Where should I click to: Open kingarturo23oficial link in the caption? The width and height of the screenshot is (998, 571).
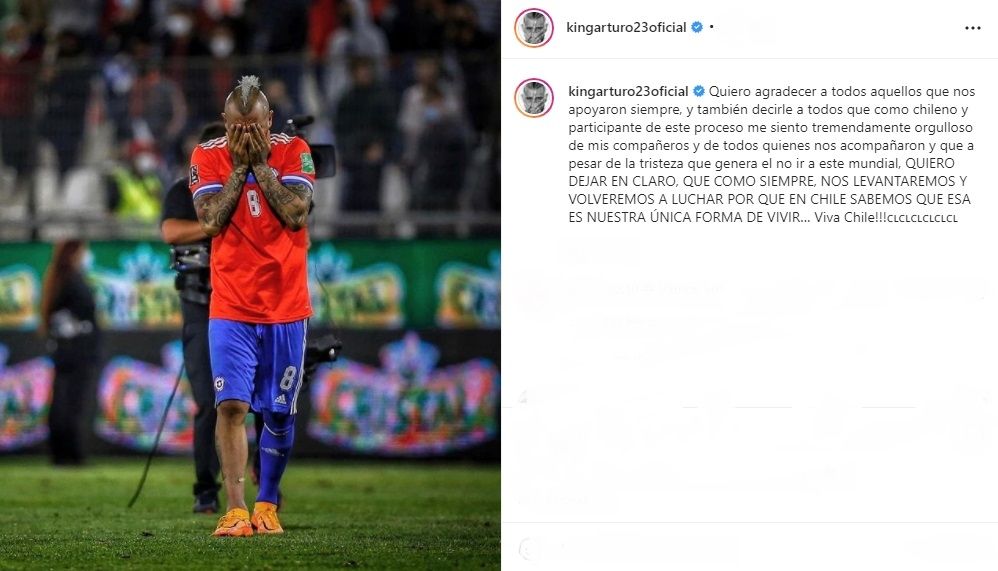pyautogui.click(x=628, y=92)
